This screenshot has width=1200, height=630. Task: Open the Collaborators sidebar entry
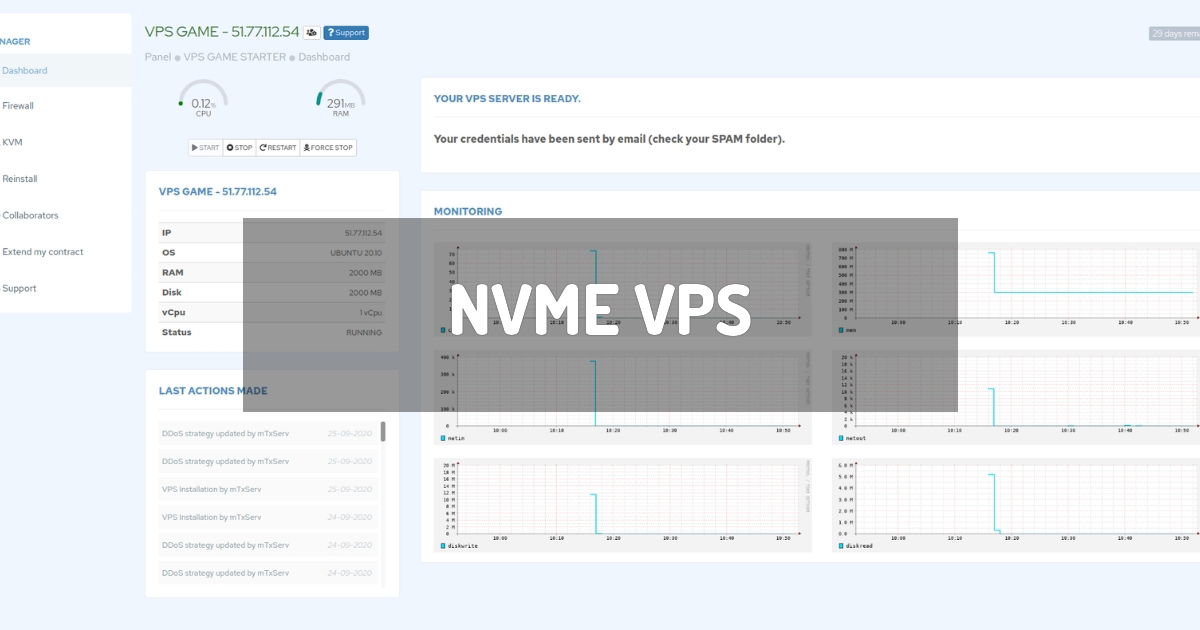(31, 215)
